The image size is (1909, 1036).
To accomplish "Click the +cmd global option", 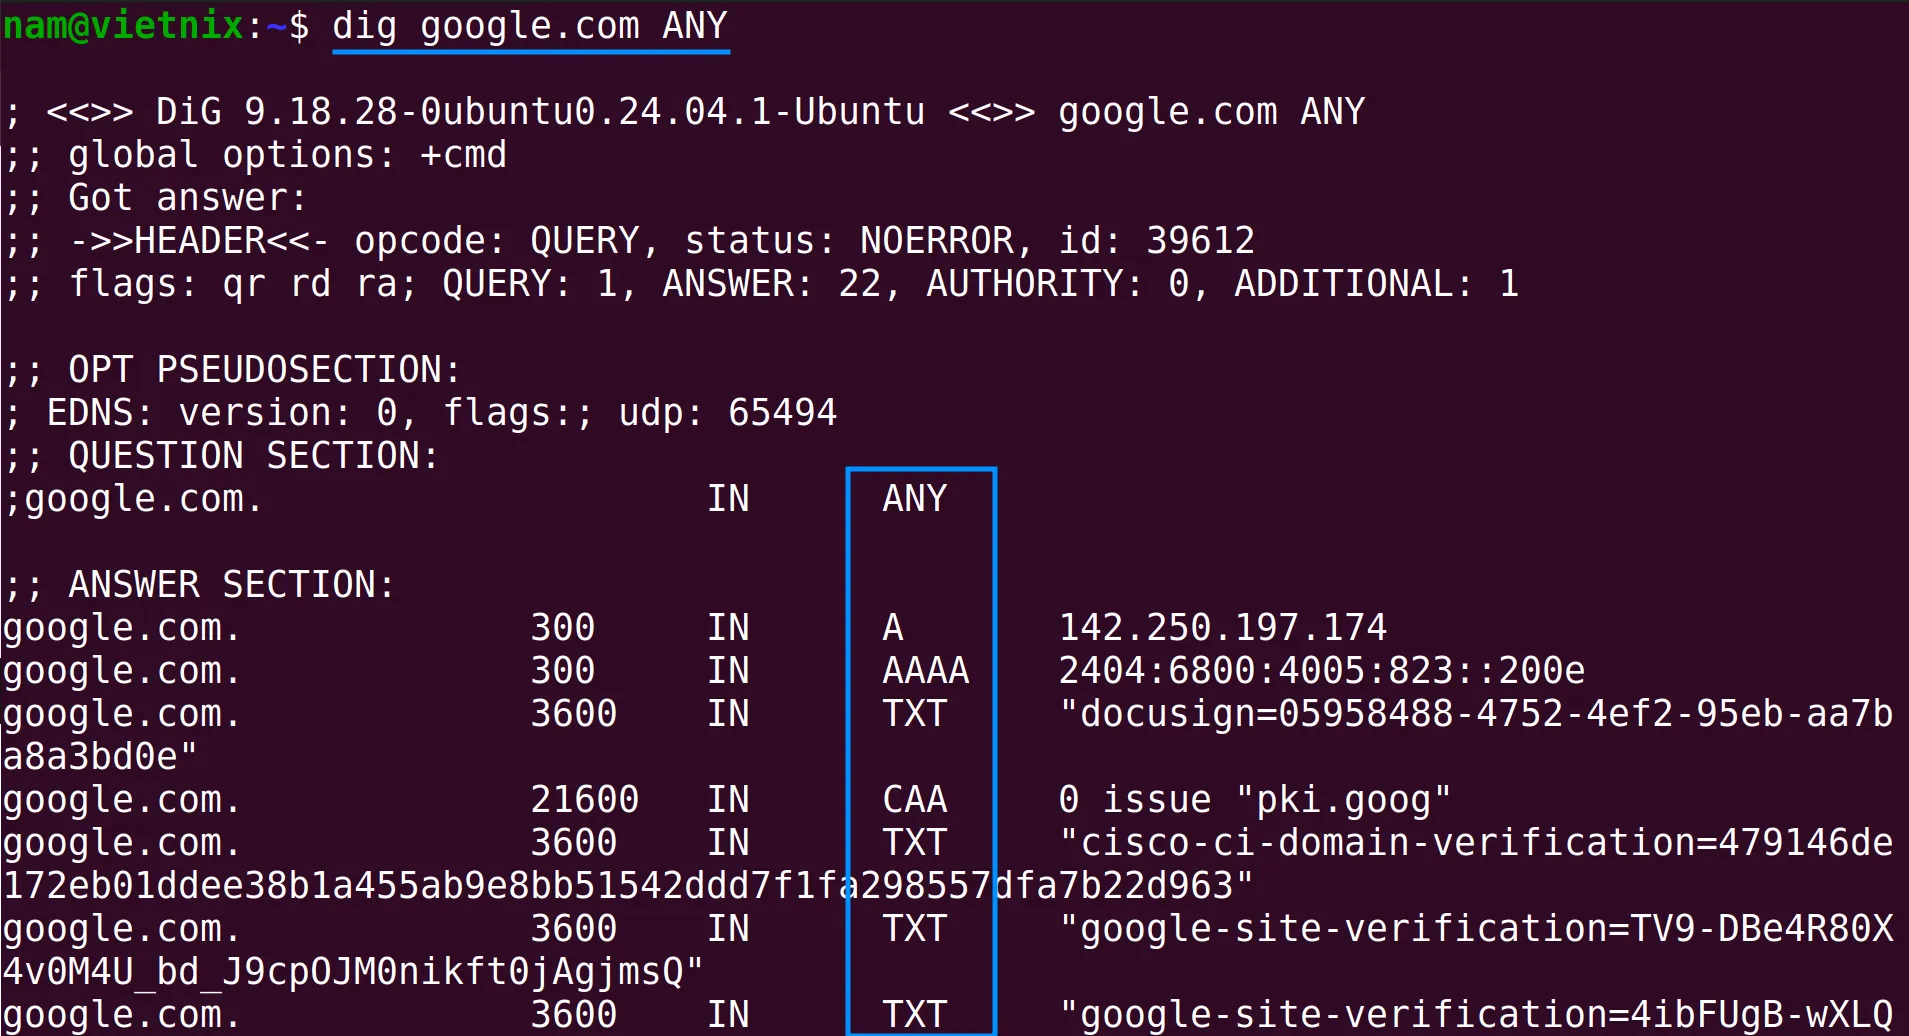I will coord(463,155).
